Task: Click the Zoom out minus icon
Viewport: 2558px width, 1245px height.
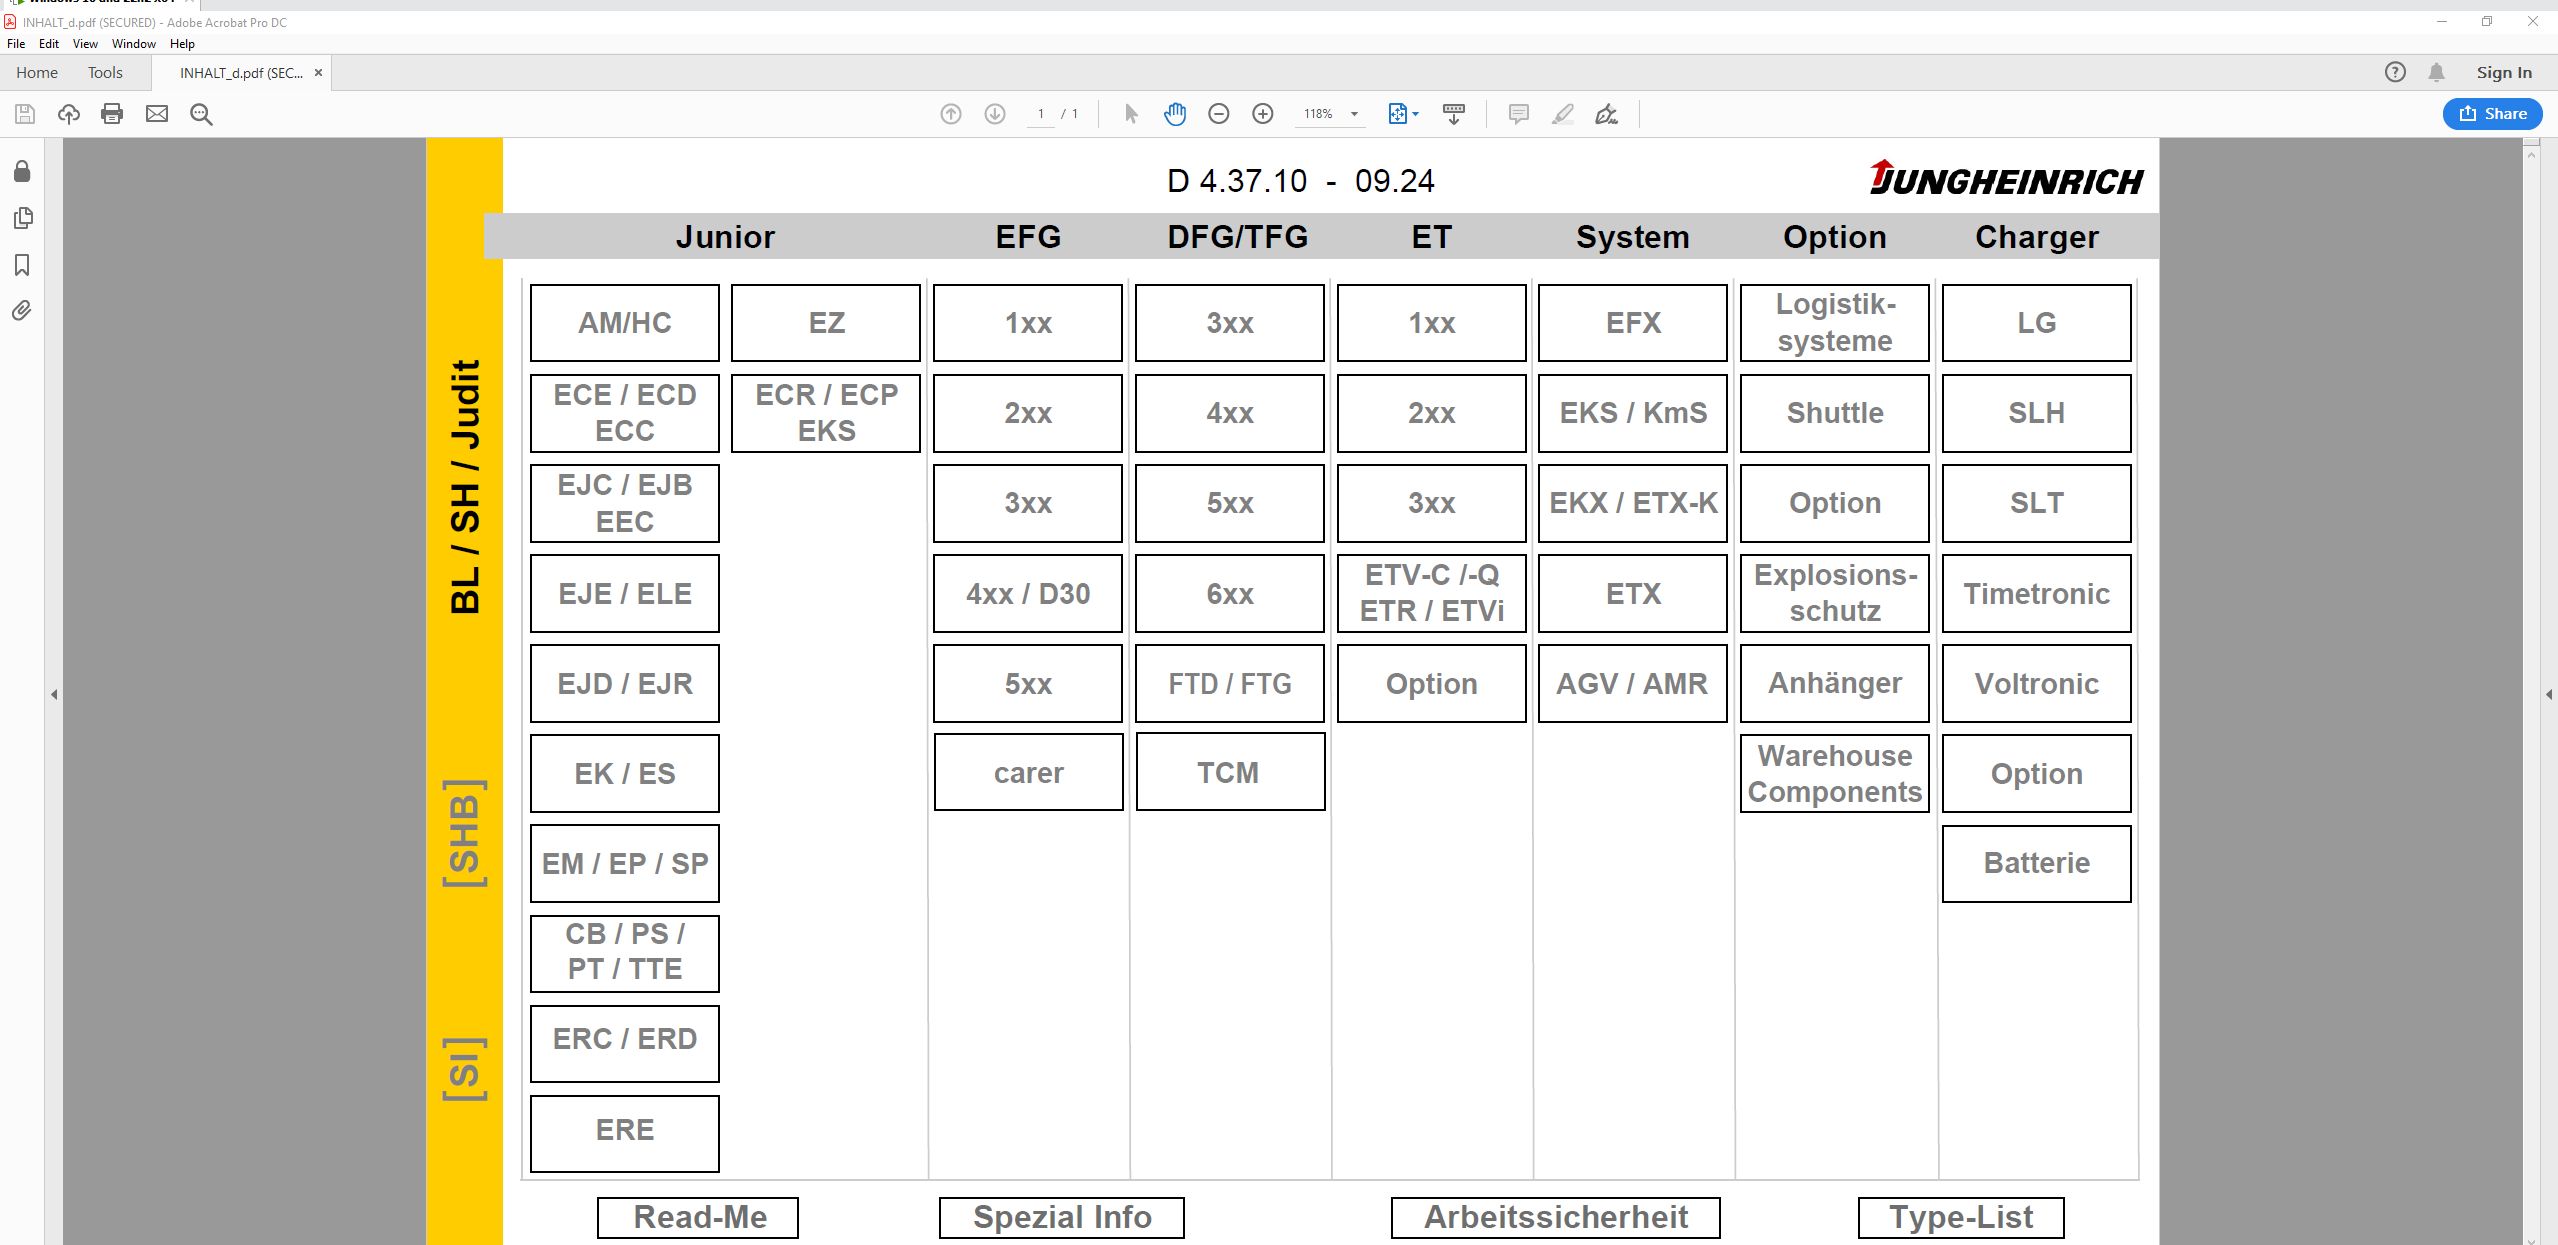Action: (1218, 114)
